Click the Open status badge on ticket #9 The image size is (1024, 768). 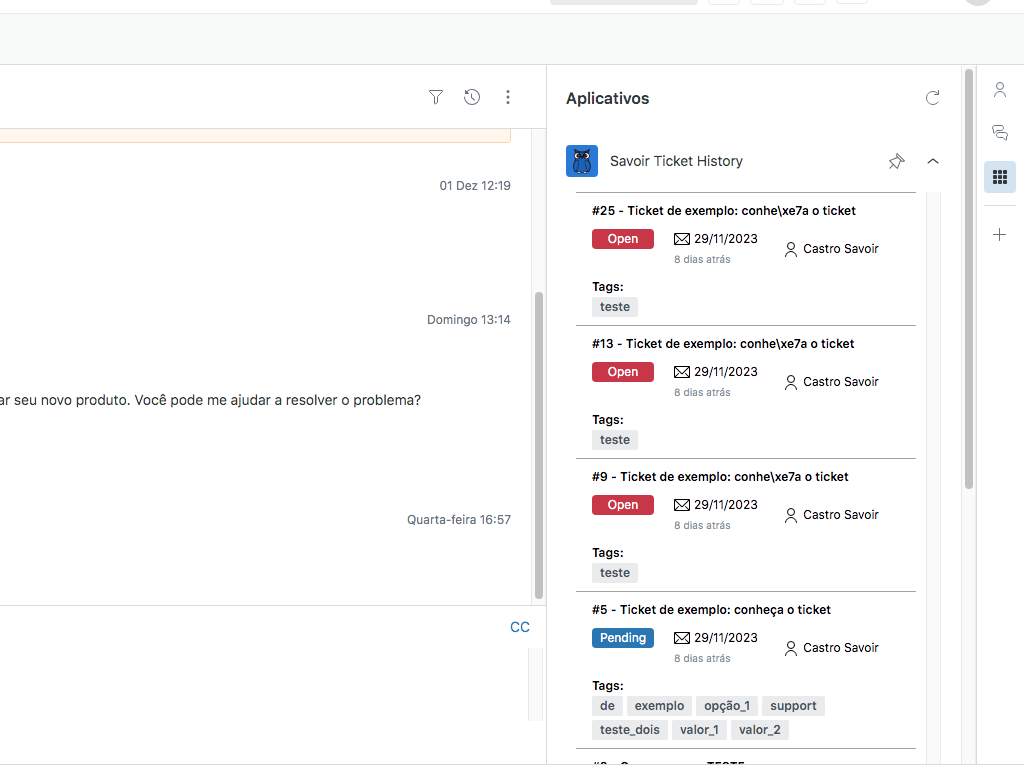[622, 505]
